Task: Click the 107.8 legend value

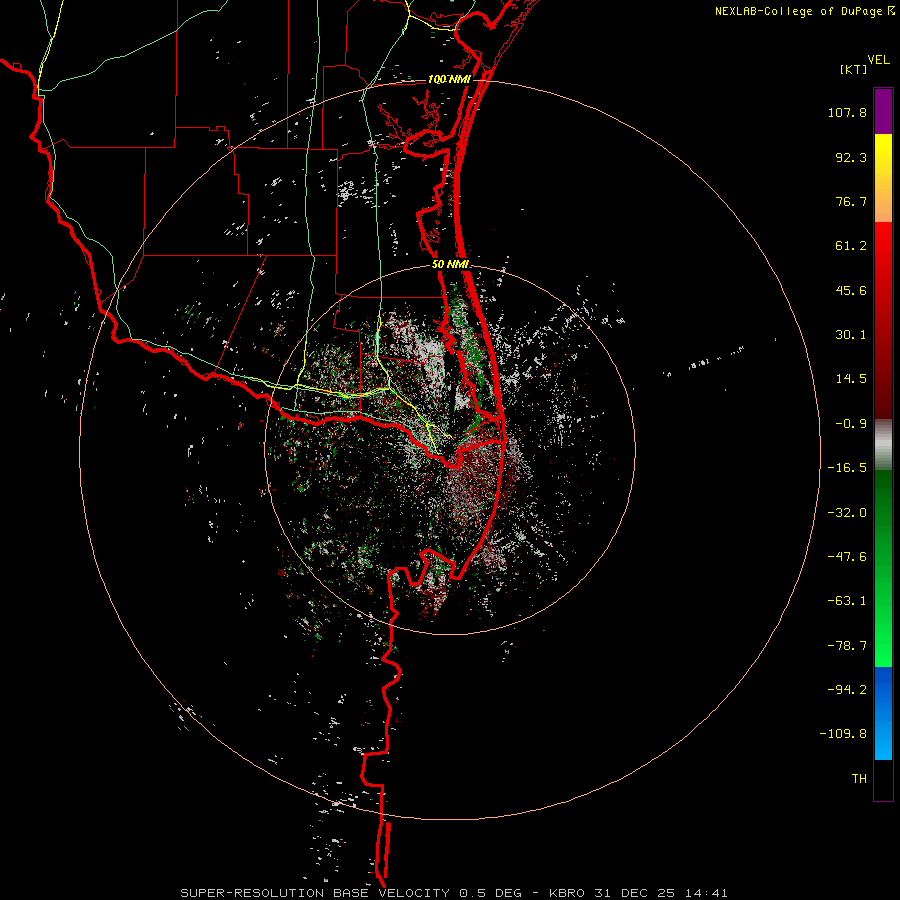Action: click(x=847, y=112)
